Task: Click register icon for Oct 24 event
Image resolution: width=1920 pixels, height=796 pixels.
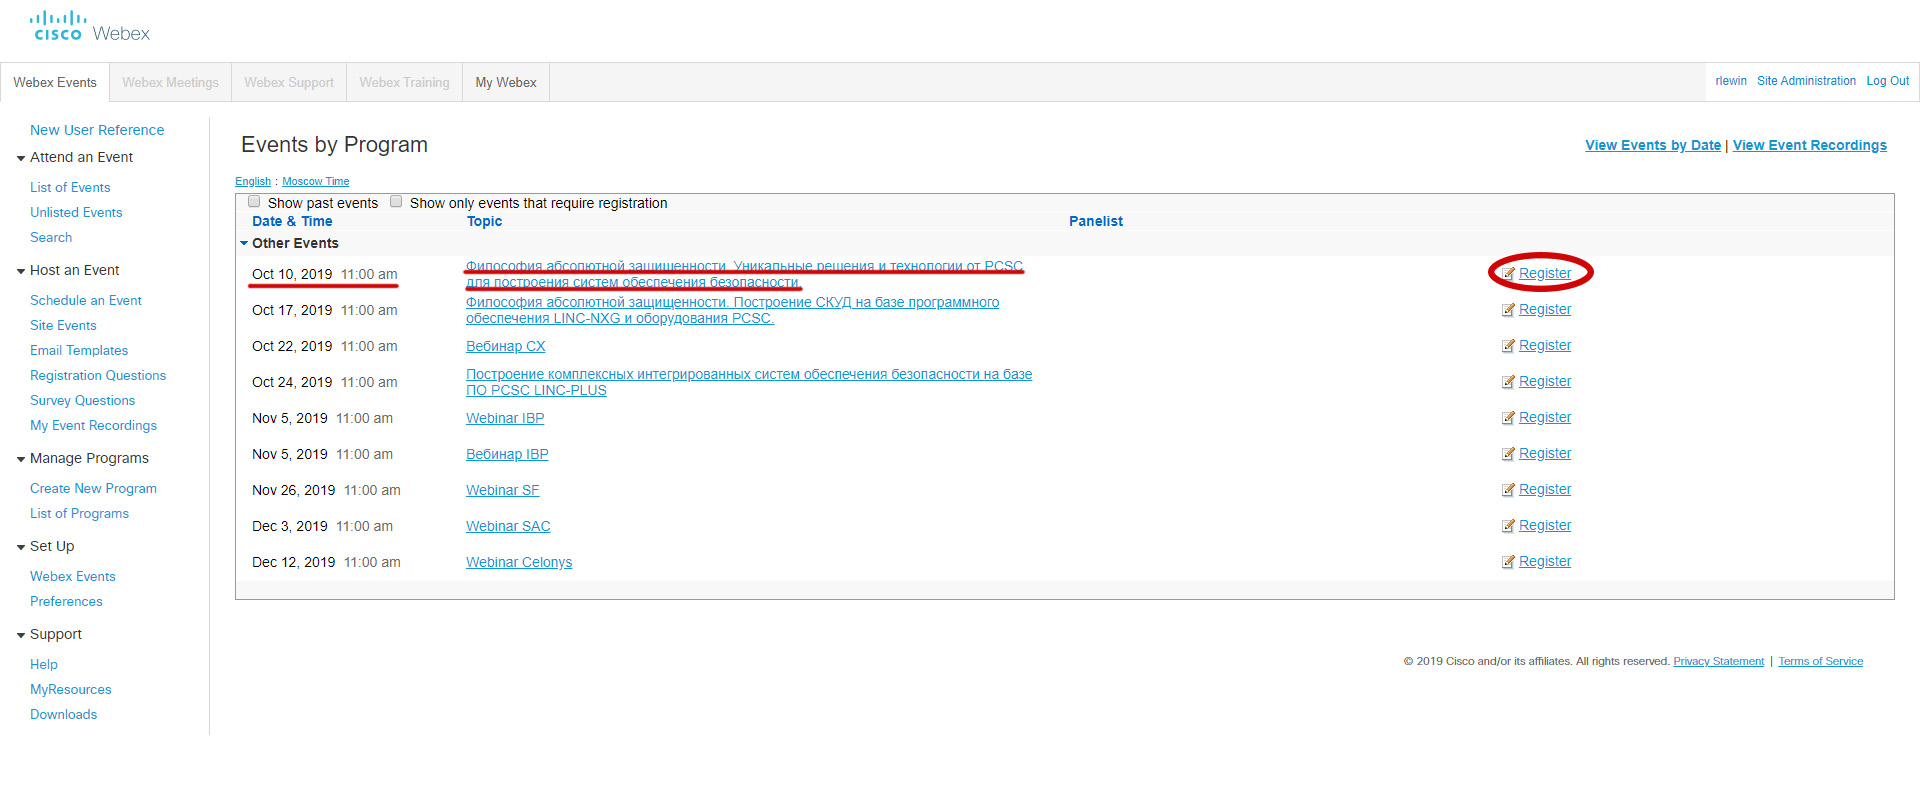Action: point(1508,382)
